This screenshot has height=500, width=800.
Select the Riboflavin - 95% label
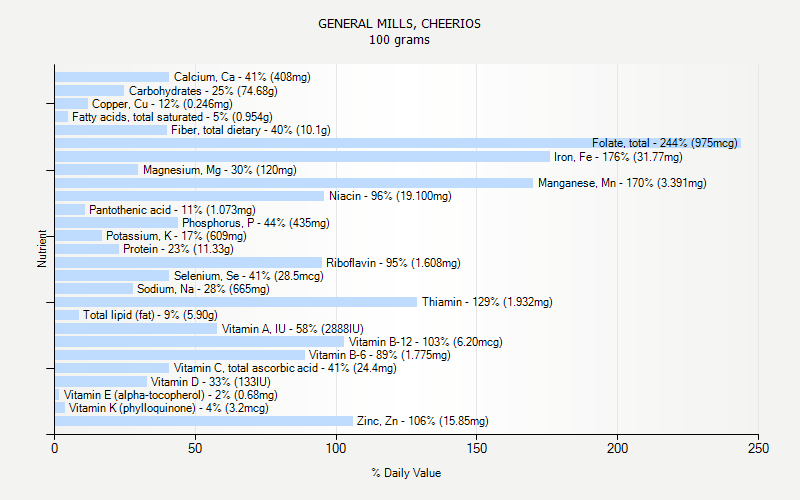(393, 263)
